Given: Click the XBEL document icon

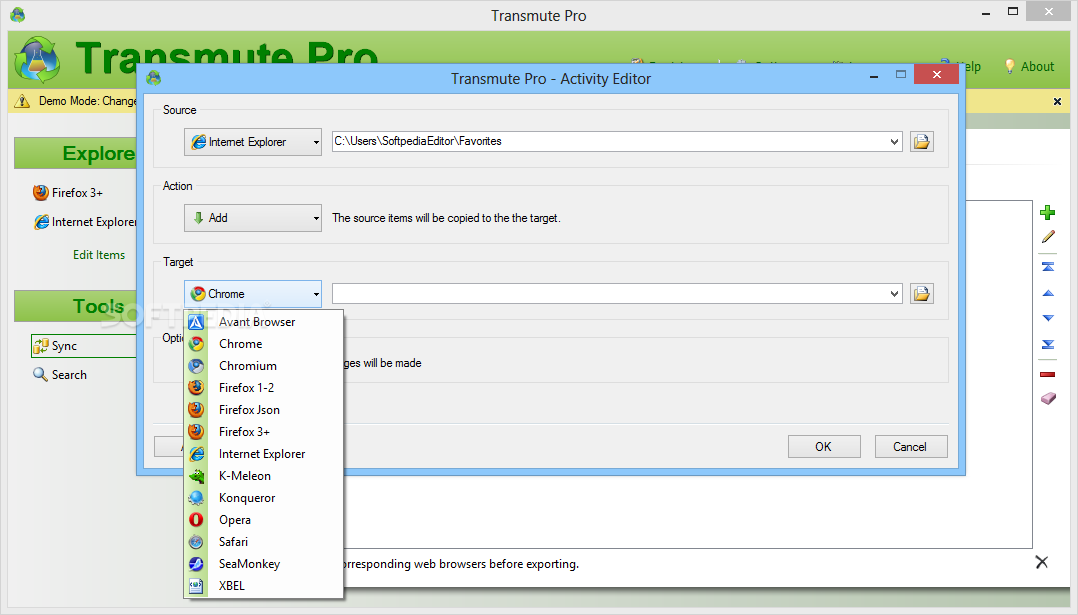Looking at the screenshot, I should pos(197,585).
